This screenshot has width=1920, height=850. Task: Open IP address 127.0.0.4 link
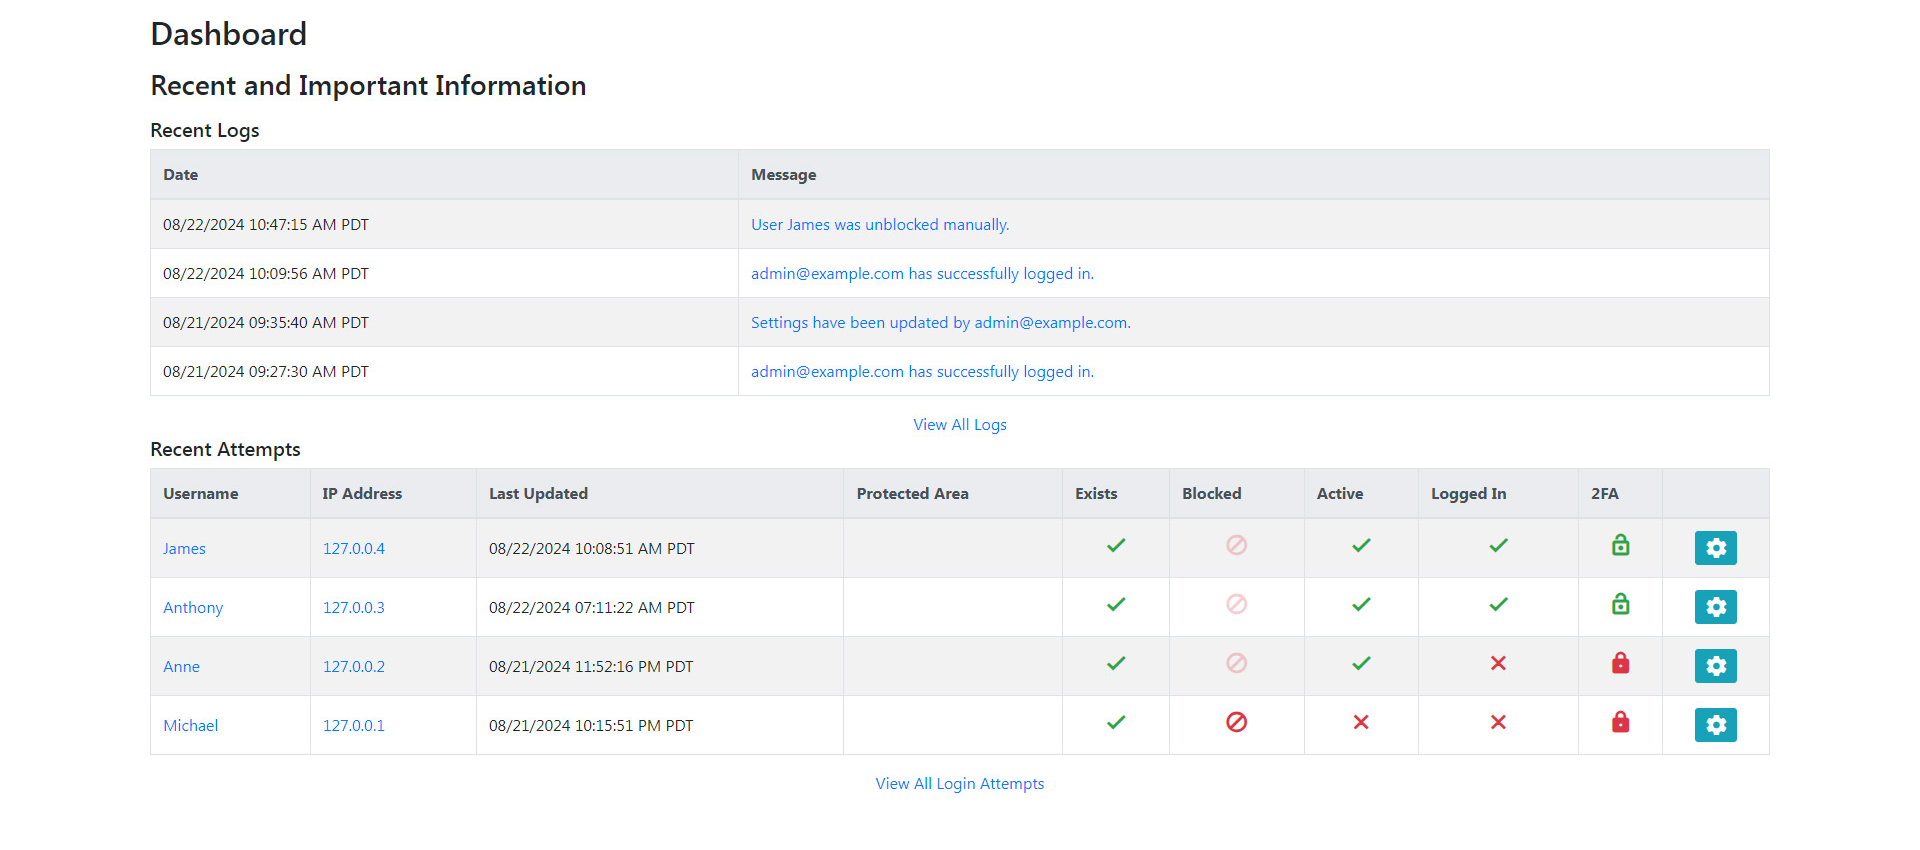[x=353, y=549]
